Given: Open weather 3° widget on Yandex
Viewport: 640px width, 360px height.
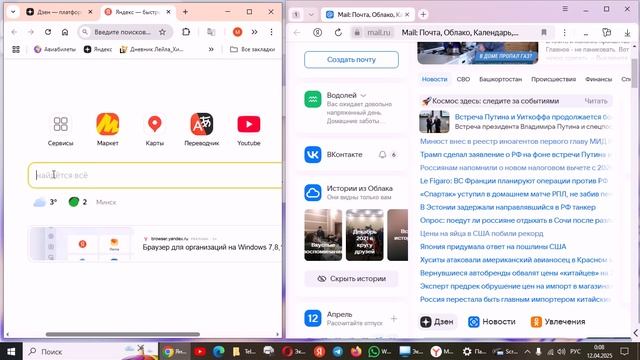Looking at the screenshot, I should click(x=45, y=202).
